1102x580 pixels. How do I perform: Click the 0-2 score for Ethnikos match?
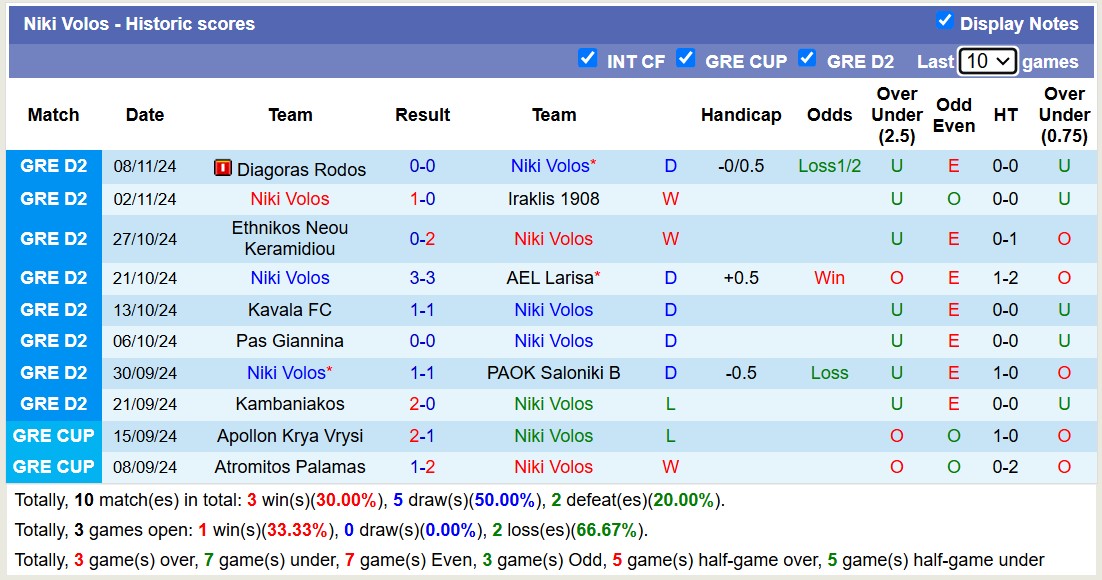point(422,239)
